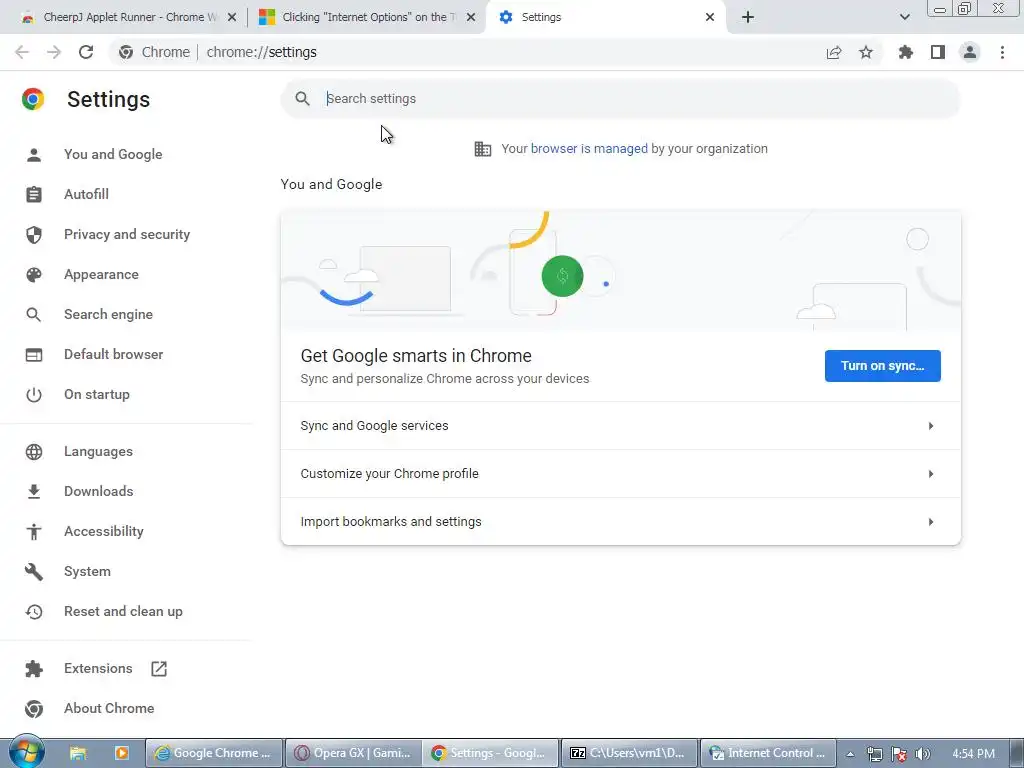
Task: Click the System wrench icon
Action: tap(34, 571)
